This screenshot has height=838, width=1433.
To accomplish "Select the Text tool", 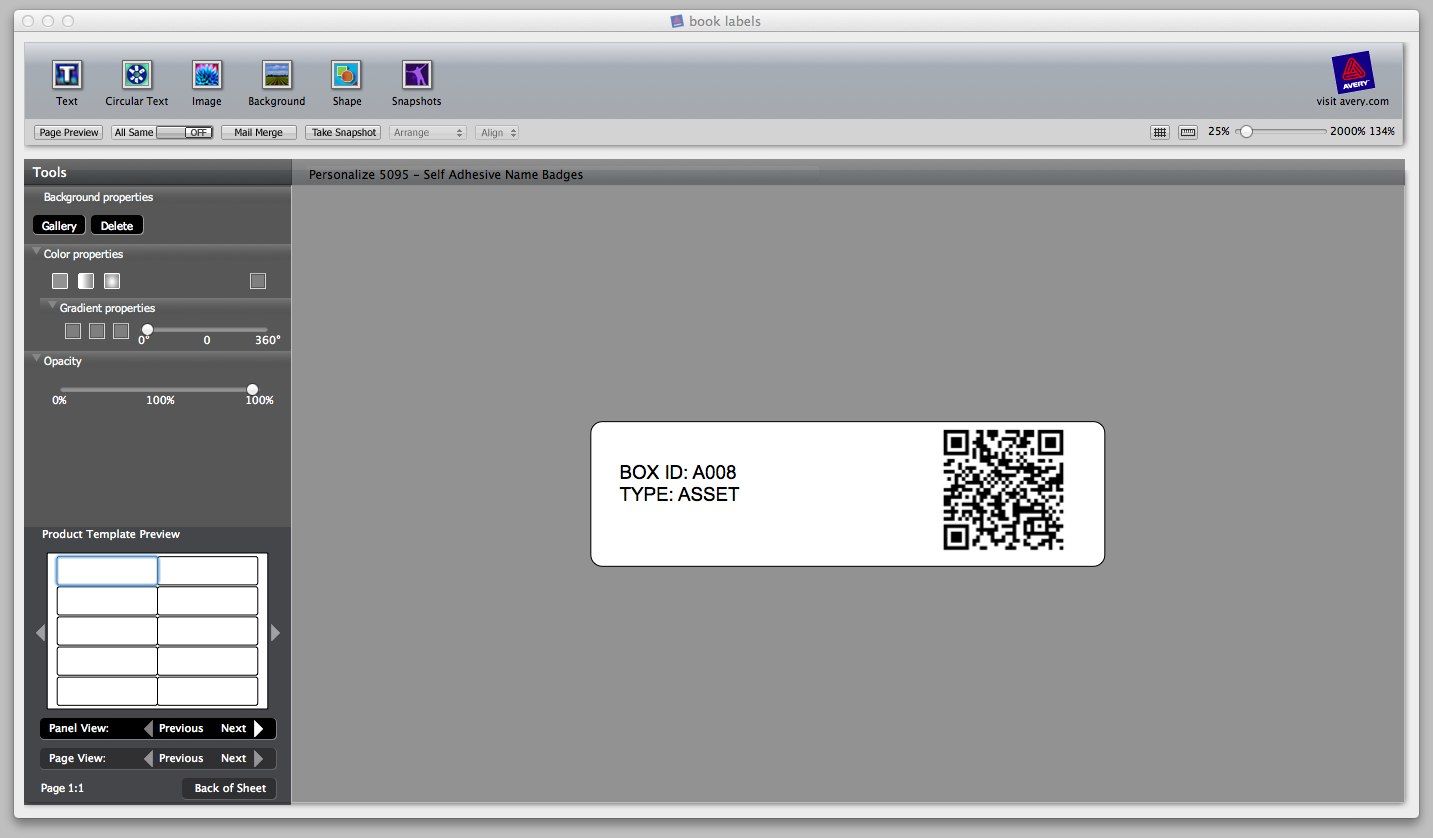I will pyautogui.click(x=66, y=82).
